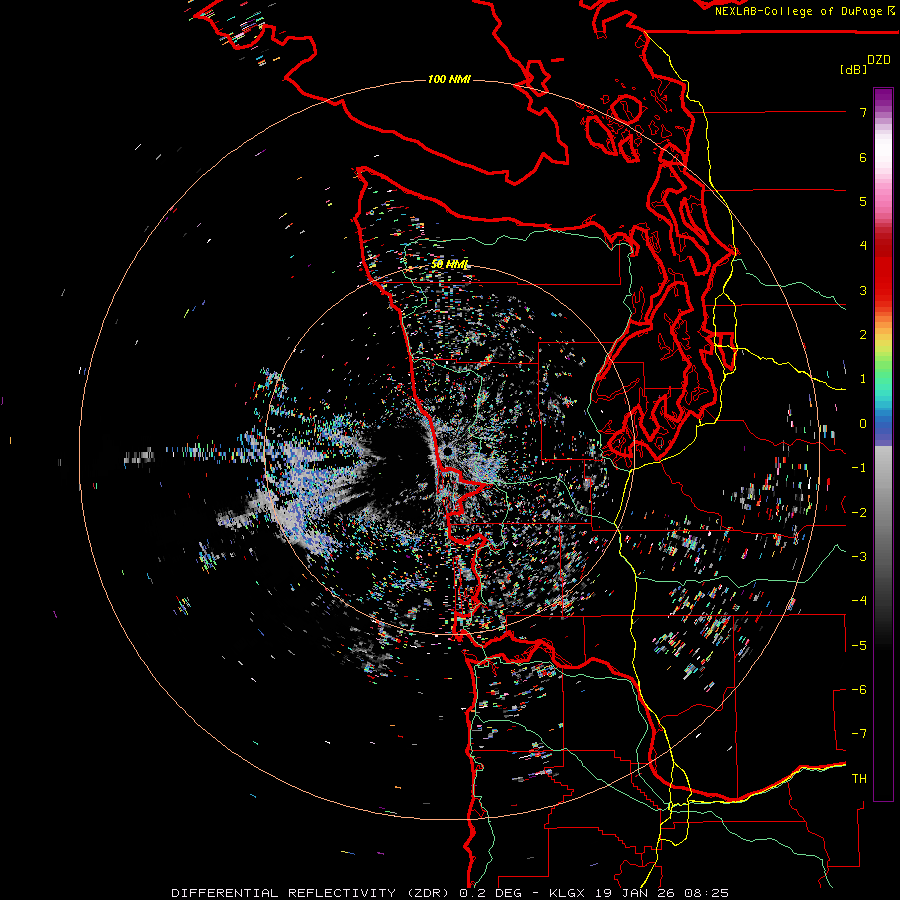The height and width of the screenshot is (900, 900).
Task: Click the 2 value on color scale
Action: [x=863, y=335]
